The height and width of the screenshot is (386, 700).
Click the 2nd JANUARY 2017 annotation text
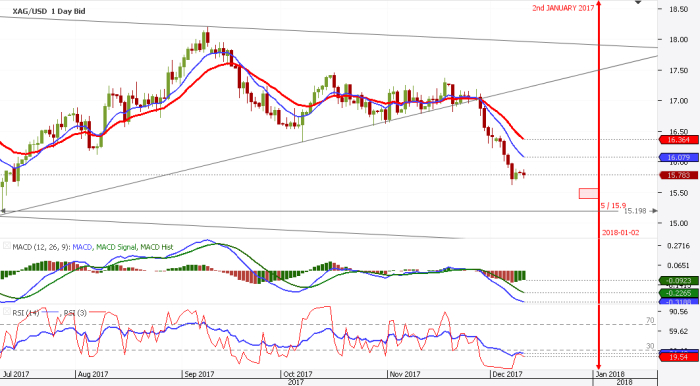(x=563, y=8)
